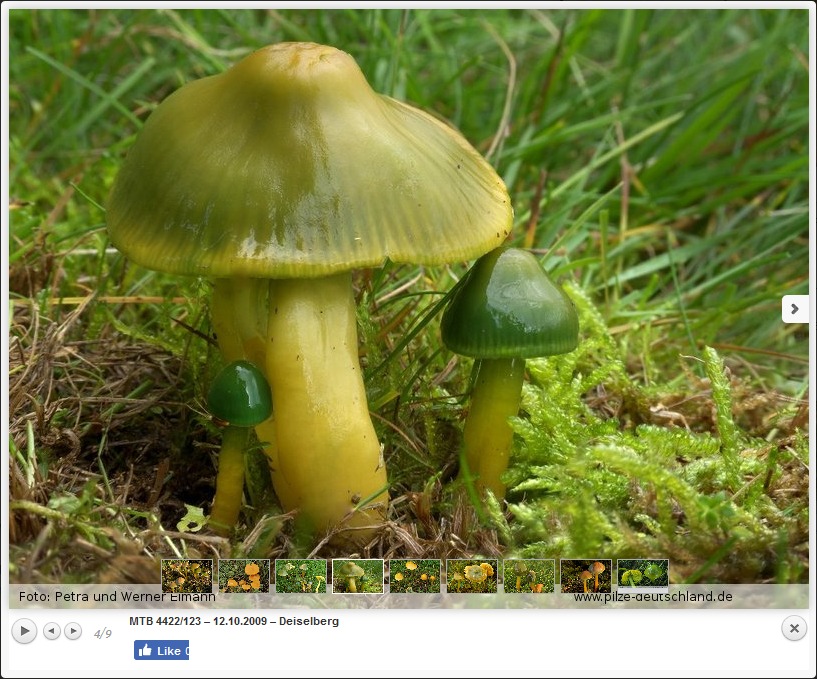
Task: Jump to the ninth and last thumbnail
Action: tap(643, 576)
